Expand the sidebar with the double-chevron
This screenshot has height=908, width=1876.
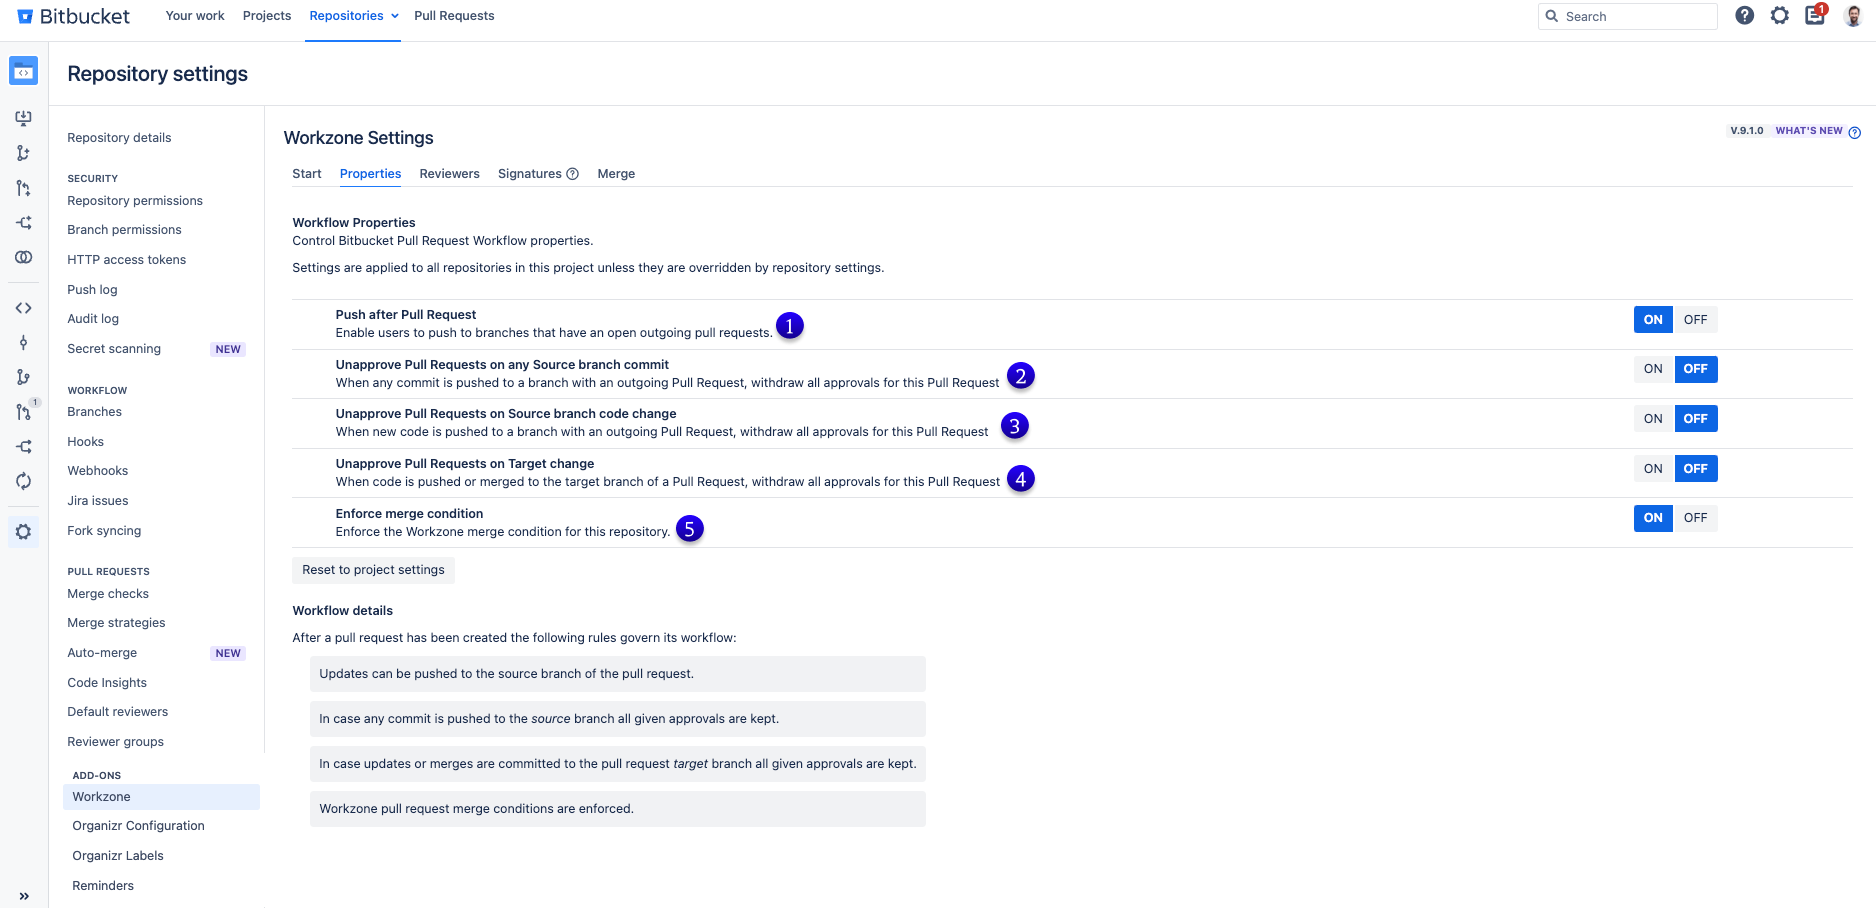pyautogui.click(x=23, y=896)
